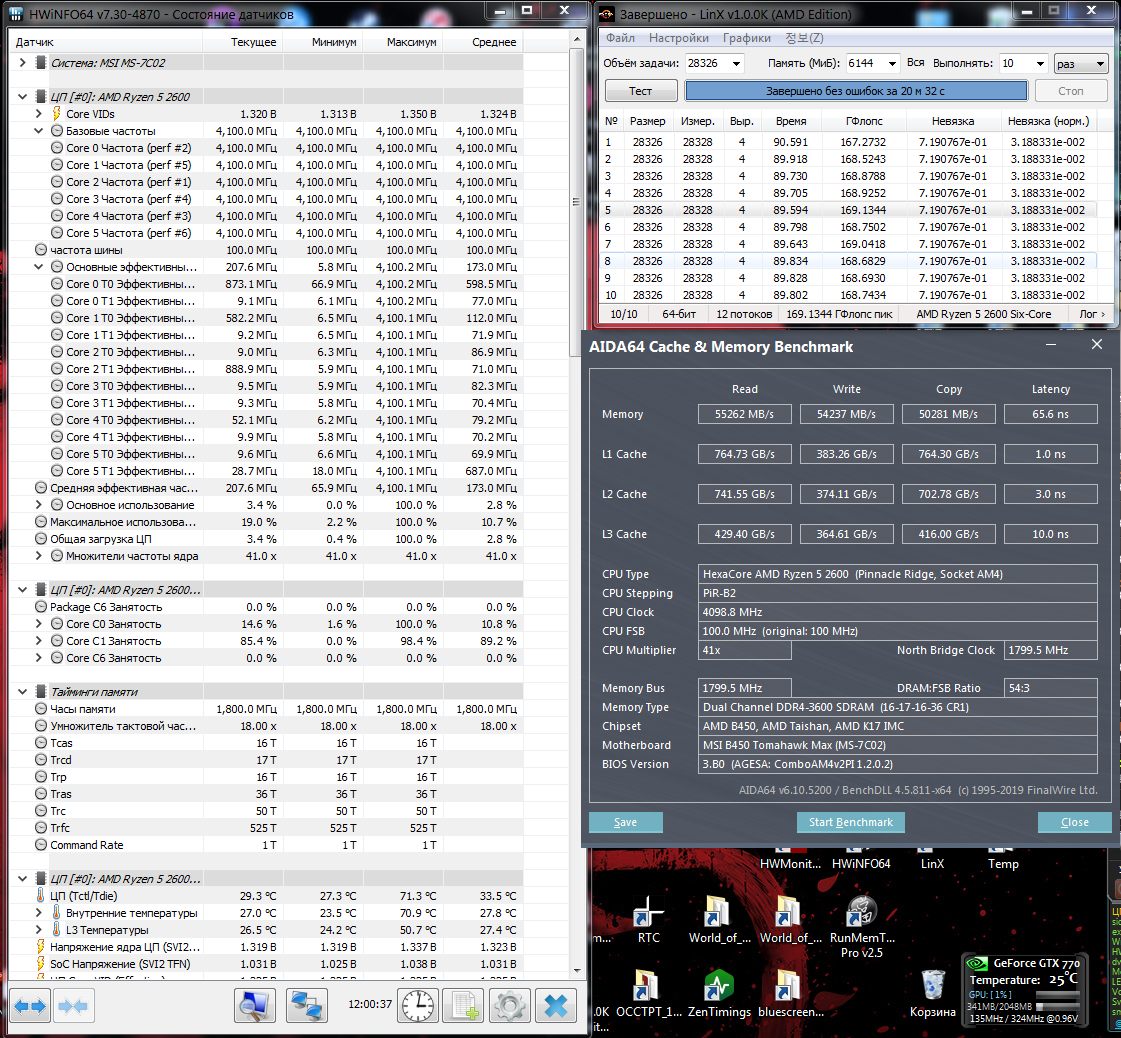Viewport: 1121px width, 1038px height.
Task: Click the HWiNFO vertical scrollbar thumb
Action: point(576,202)
